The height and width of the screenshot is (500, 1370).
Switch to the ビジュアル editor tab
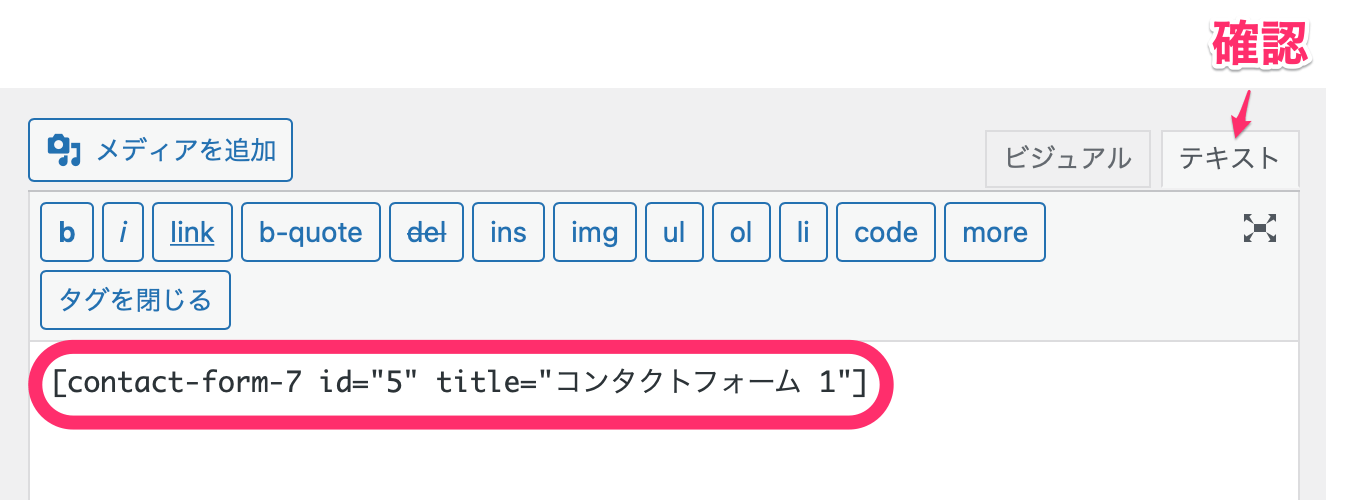tap(1068, 158)
